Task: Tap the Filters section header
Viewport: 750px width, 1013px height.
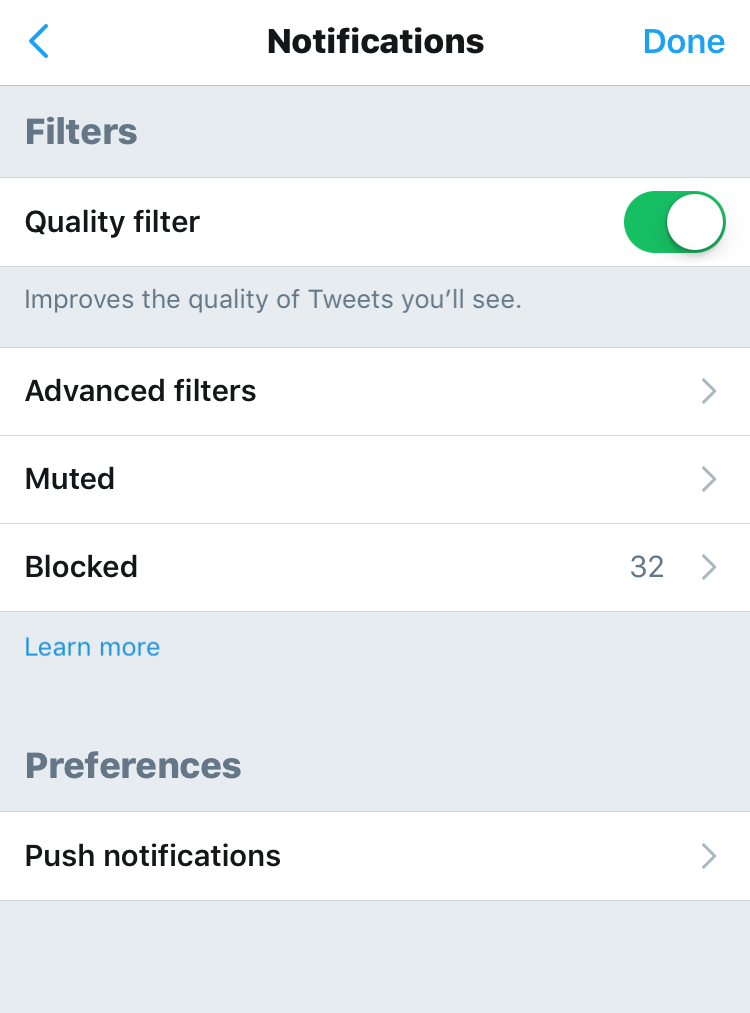Action: tap(81, 131)
